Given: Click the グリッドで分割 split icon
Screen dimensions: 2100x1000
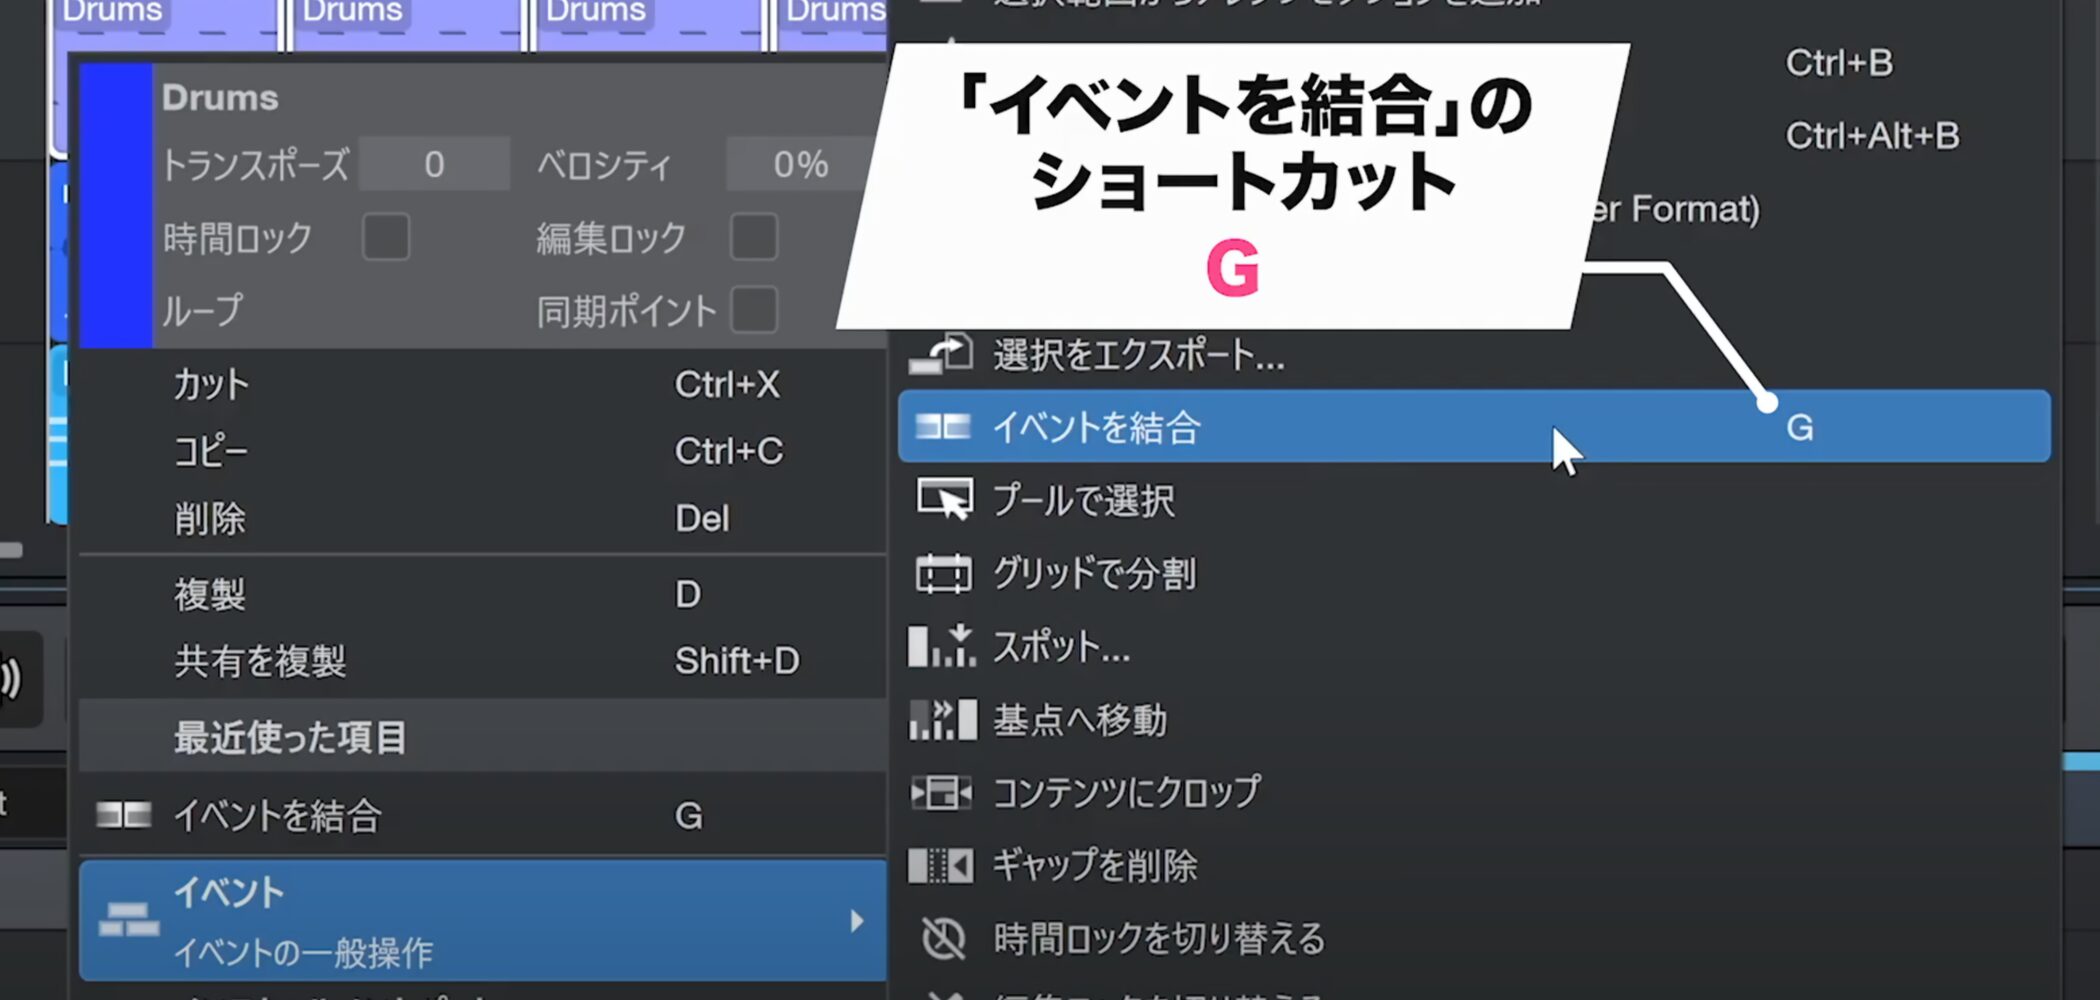Looking at the screenshot, I should tap(943, 573).
